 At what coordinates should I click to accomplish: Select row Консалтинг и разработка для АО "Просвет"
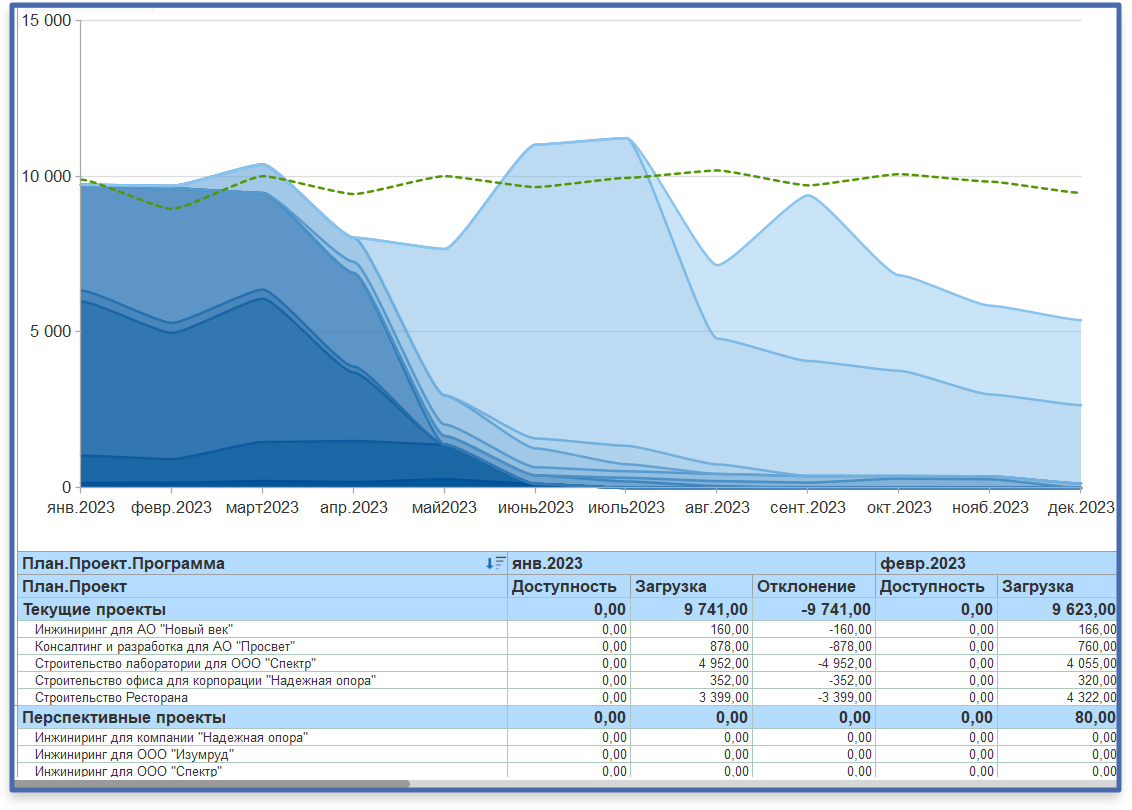click(567, 646)
